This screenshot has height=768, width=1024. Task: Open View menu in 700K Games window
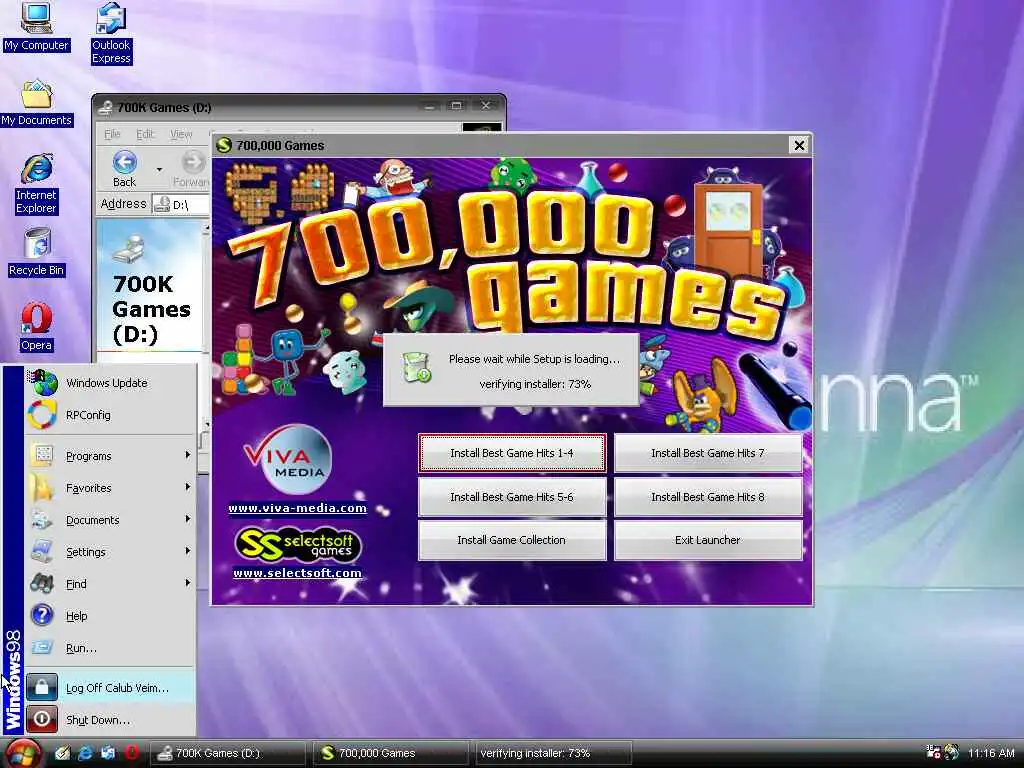(181, 134)
